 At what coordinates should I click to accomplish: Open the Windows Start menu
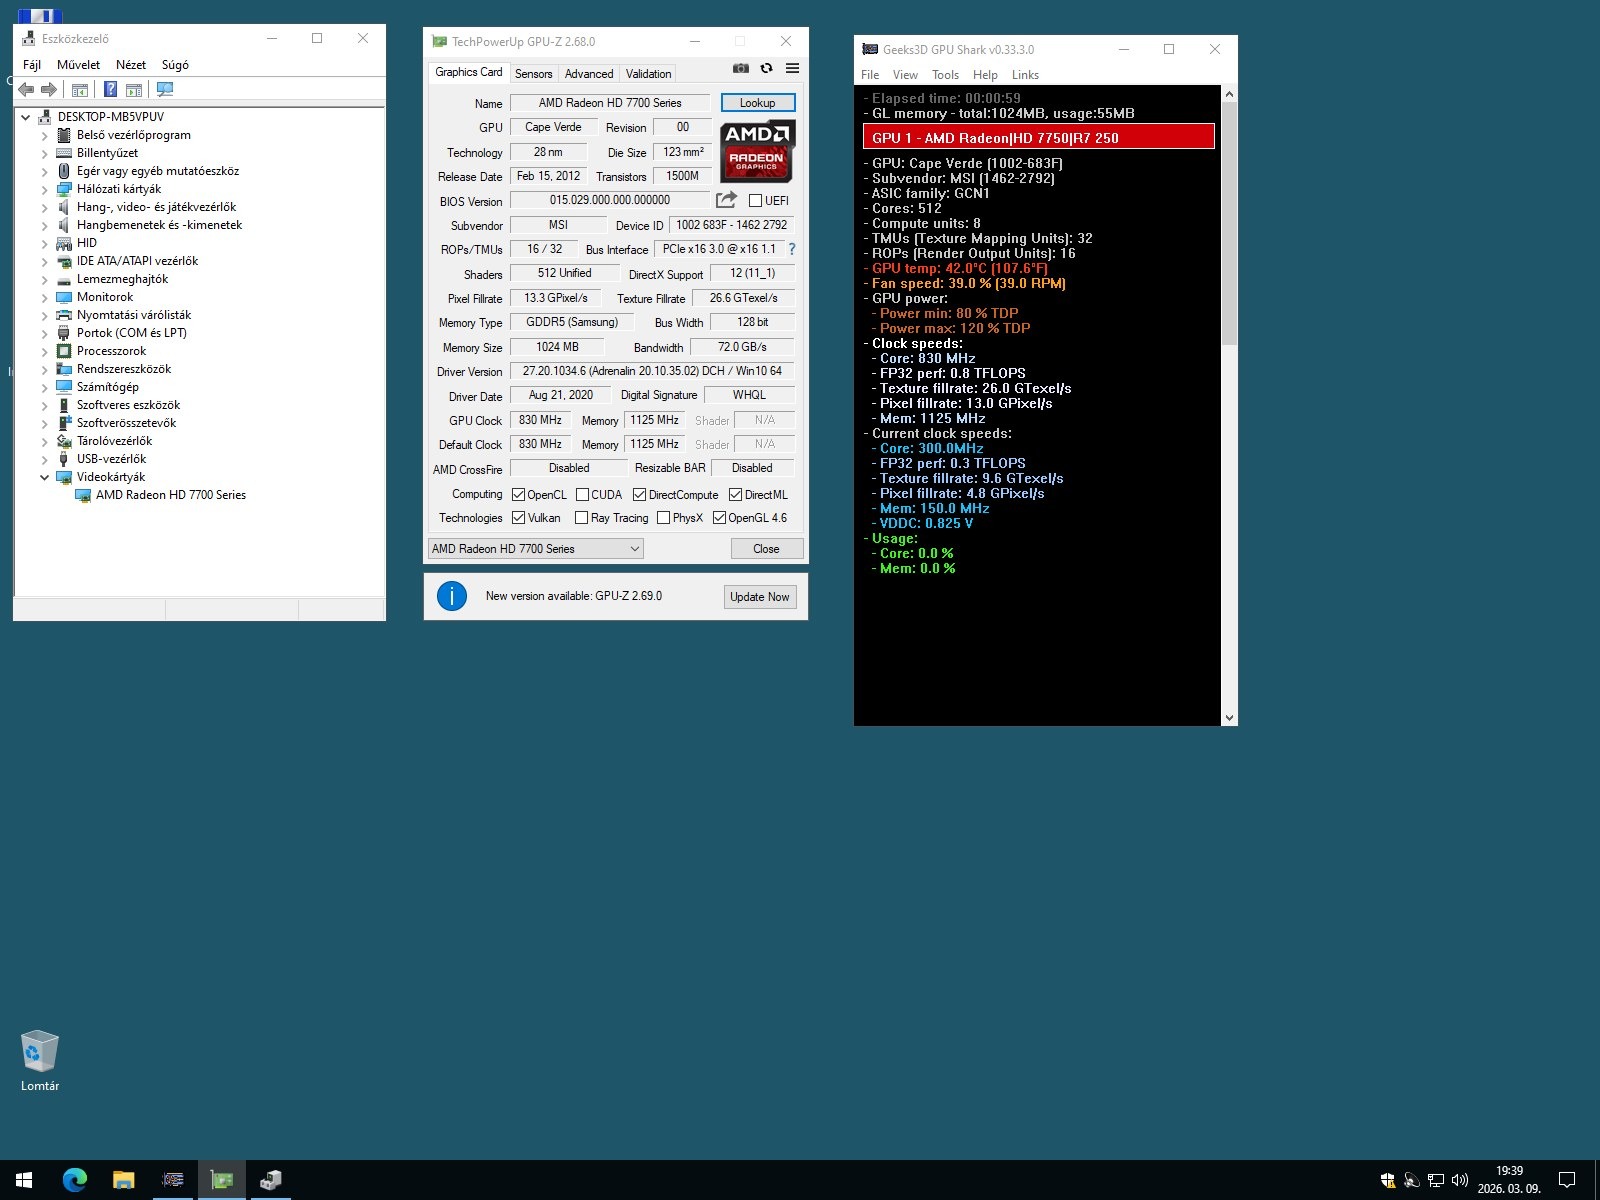click(24, 1180)
